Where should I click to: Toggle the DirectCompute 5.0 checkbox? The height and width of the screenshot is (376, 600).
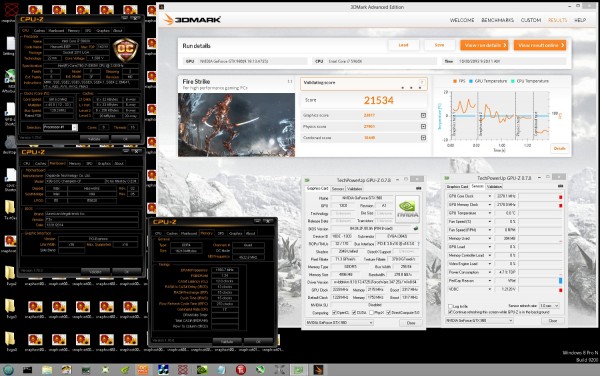point(389,313)
